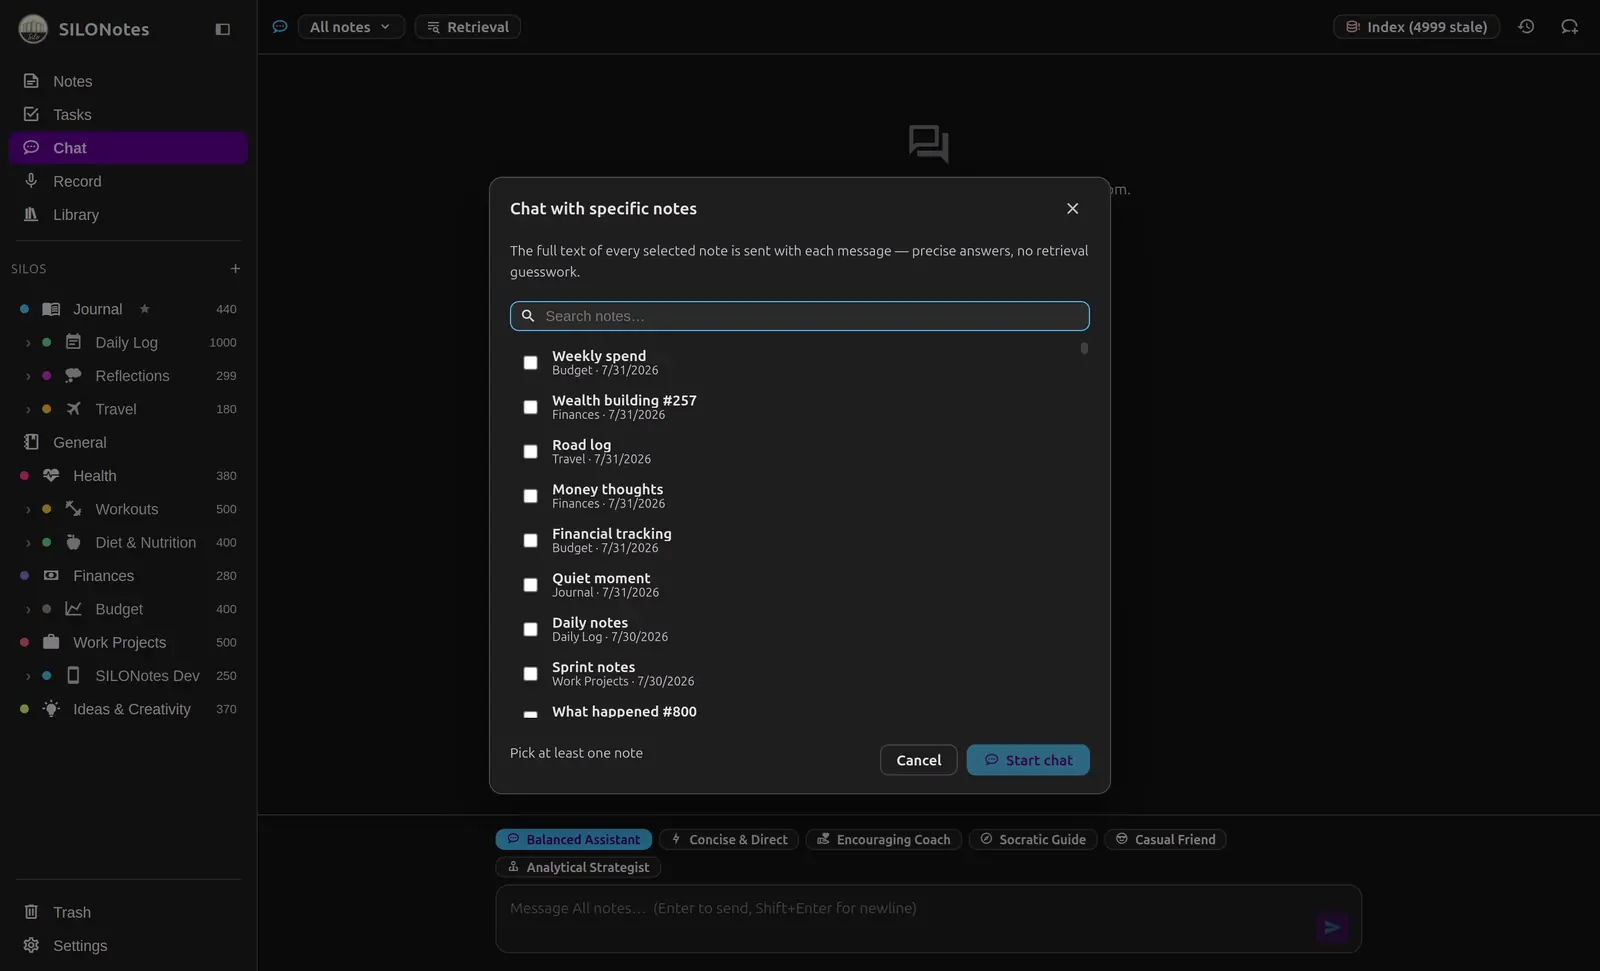Expand the SILONotes Dev silo
Screen dimensions: 1600x971
28,676
